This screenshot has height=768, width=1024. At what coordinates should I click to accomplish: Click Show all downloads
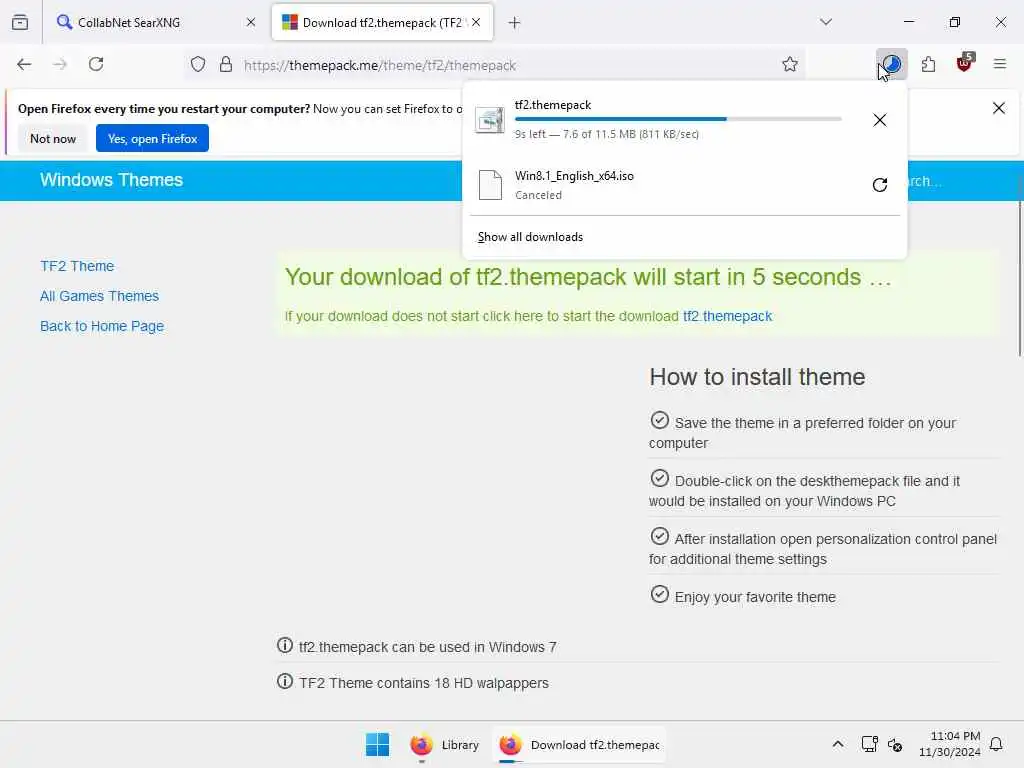pos(530,237)
